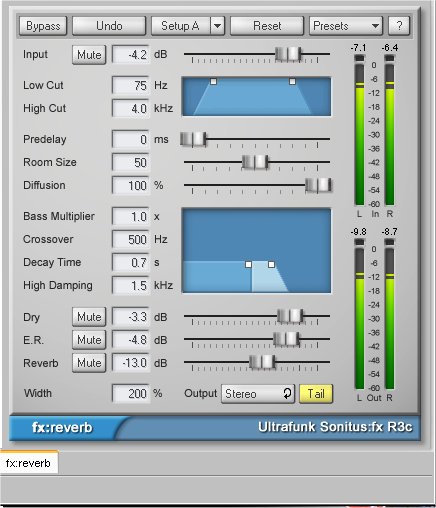This screenshot has height=508, width=436.
Task: Click the Input dB value field
Action: click(x=131, y=55)
